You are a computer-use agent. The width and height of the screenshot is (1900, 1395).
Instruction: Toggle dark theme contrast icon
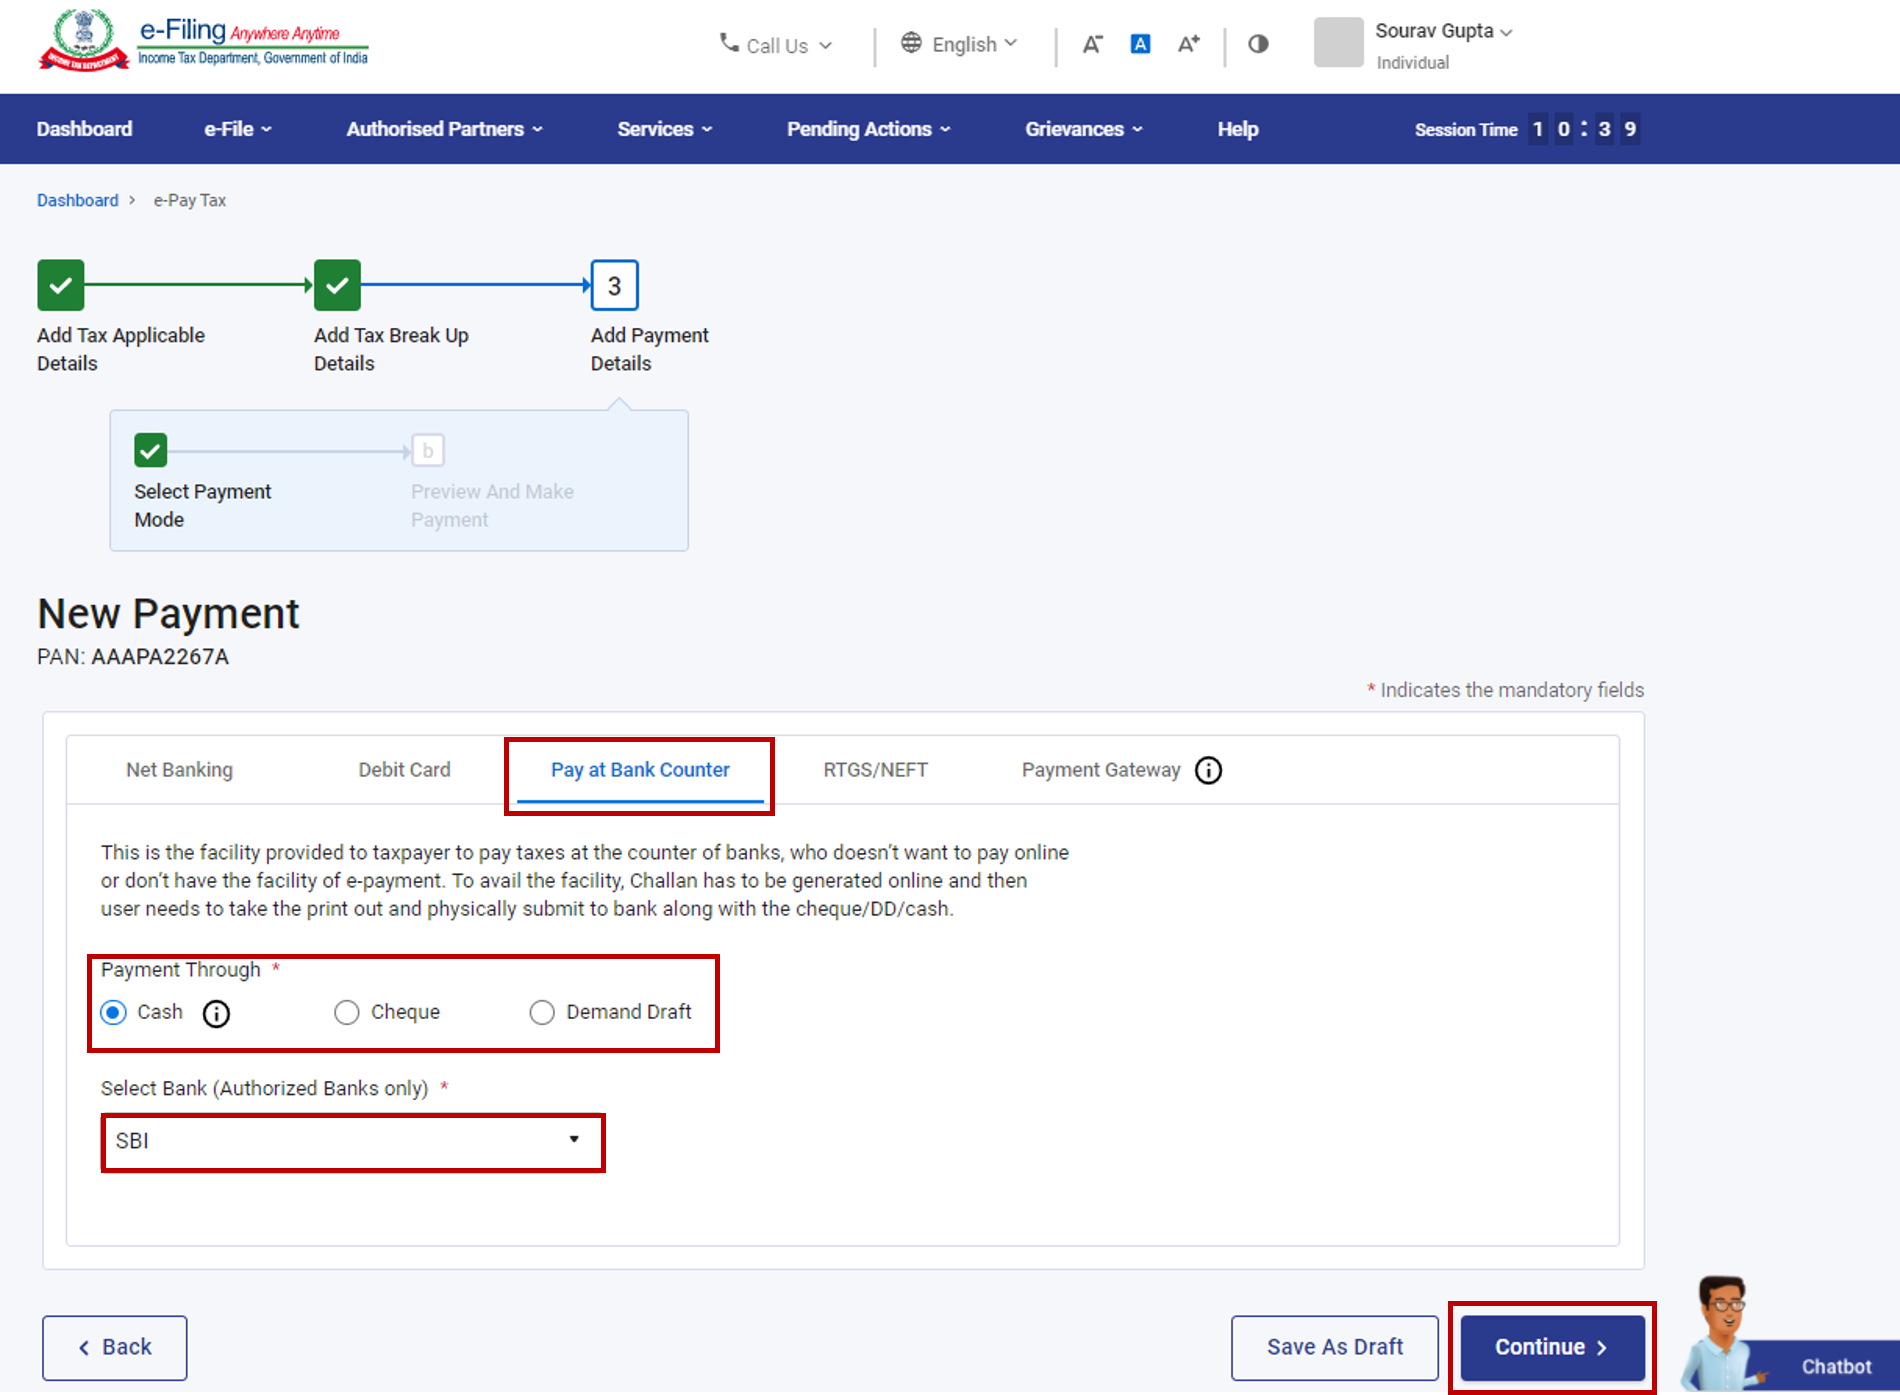pos(1257,44)
